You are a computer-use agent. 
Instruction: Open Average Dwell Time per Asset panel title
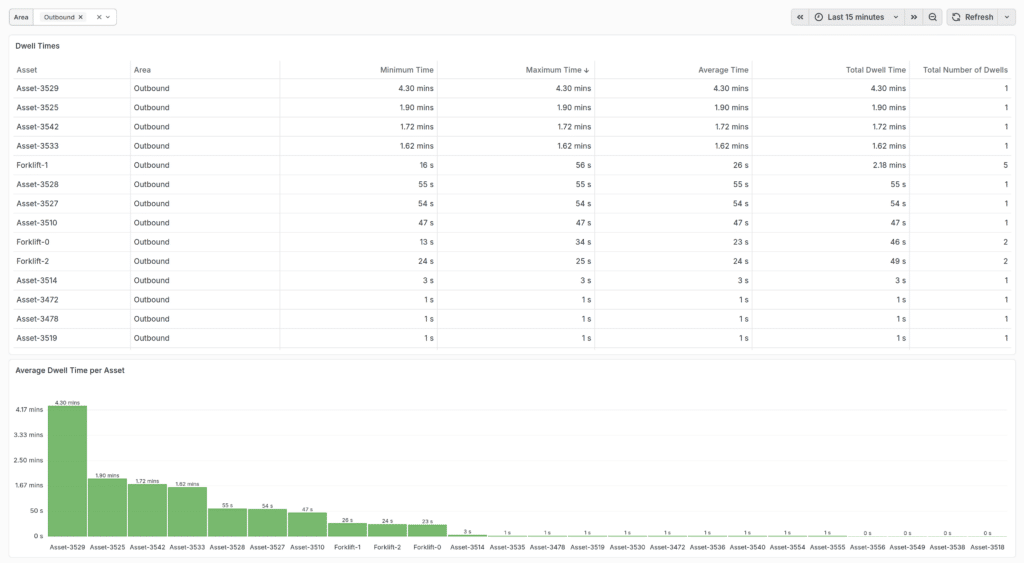(70, 370)
